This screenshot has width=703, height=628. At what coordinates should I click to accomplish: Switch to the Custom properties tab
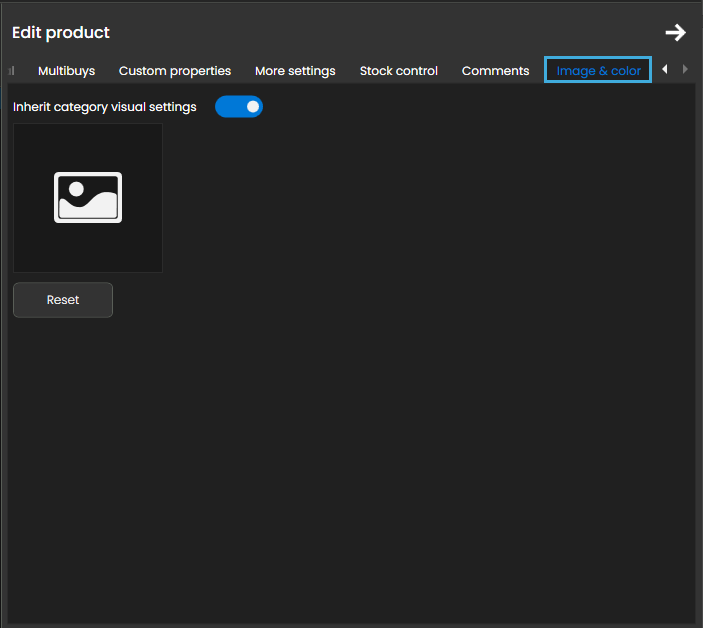(x=175, y=71)
